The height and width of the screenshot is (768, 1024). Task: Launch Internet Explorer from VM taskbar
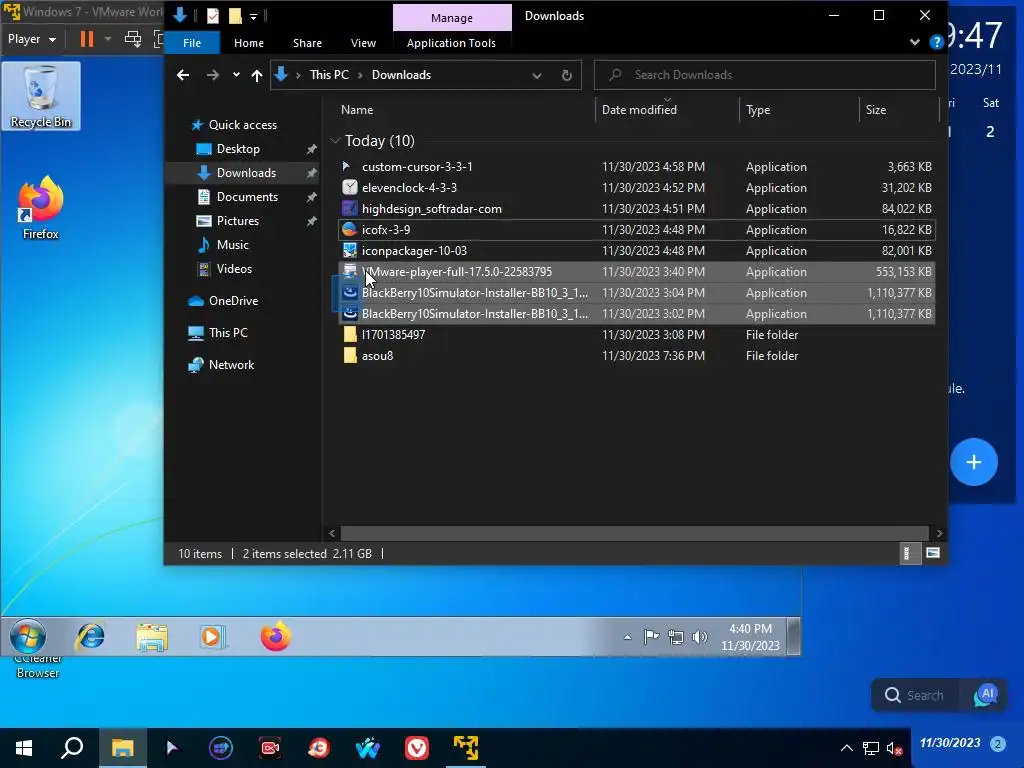[90, 636]
